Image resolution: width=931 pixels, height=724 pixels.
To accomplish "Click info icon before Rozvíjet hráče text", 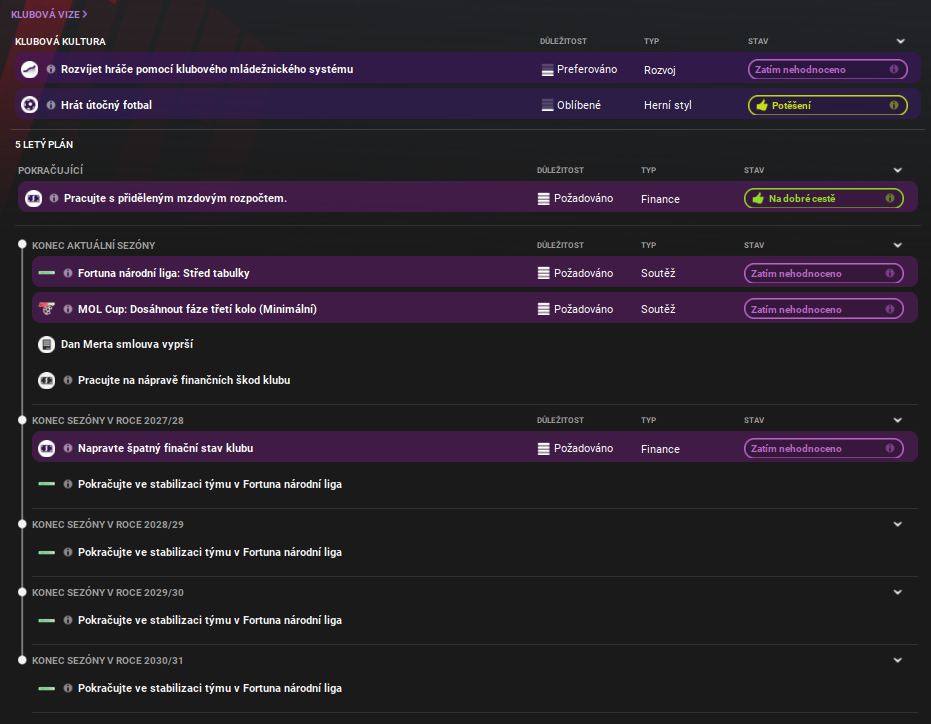I will [51, 69].
